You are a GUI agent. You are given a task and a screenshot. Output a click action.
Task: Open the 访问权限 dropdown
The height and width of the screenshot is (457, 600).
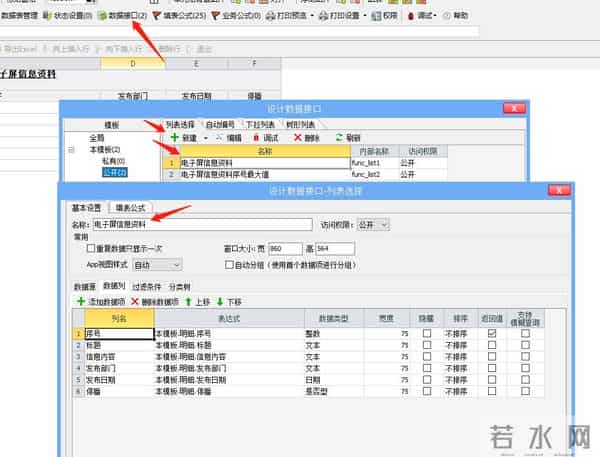[x=373, y=225]
